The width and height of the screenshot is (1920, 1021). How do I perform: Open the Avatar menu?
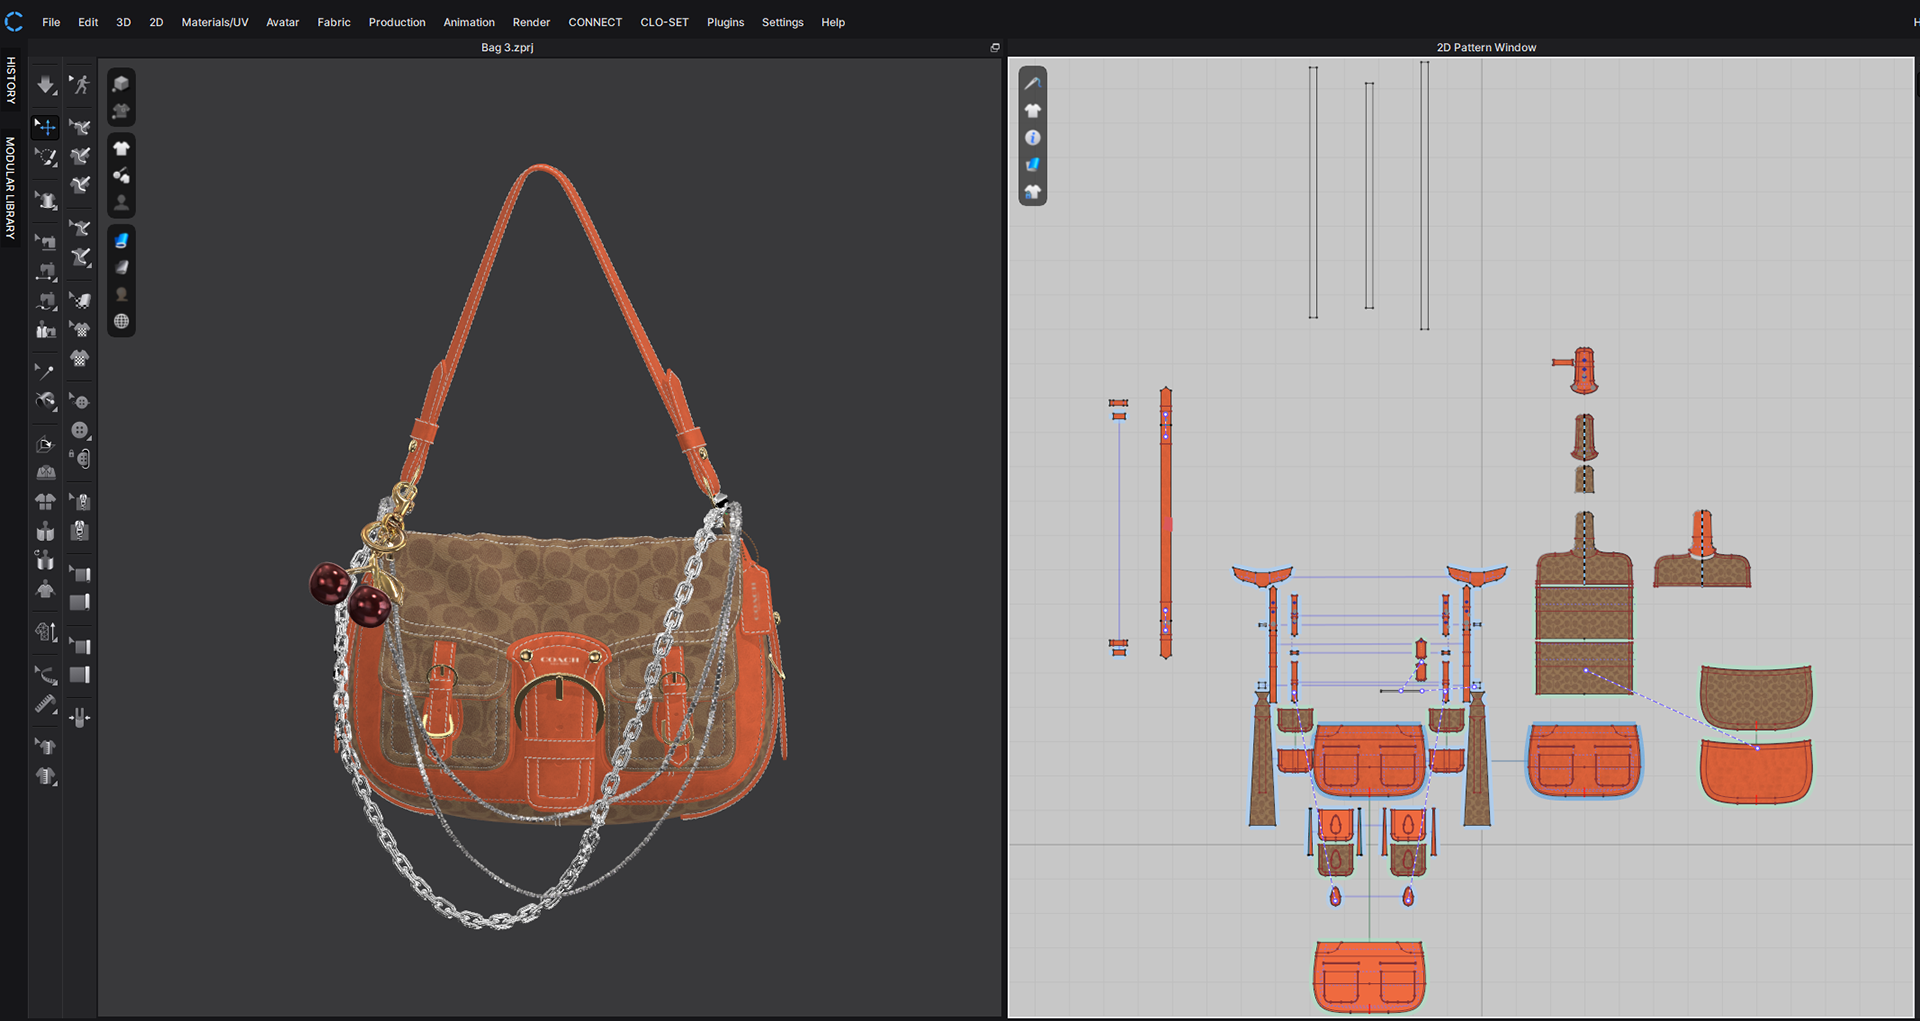click(x=282, y=22)
